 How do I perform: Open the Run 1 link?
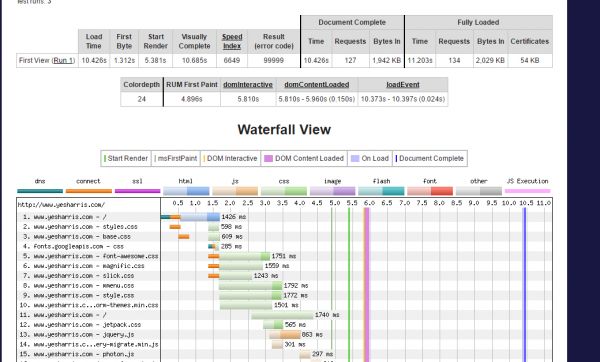(x=64, y=60)
